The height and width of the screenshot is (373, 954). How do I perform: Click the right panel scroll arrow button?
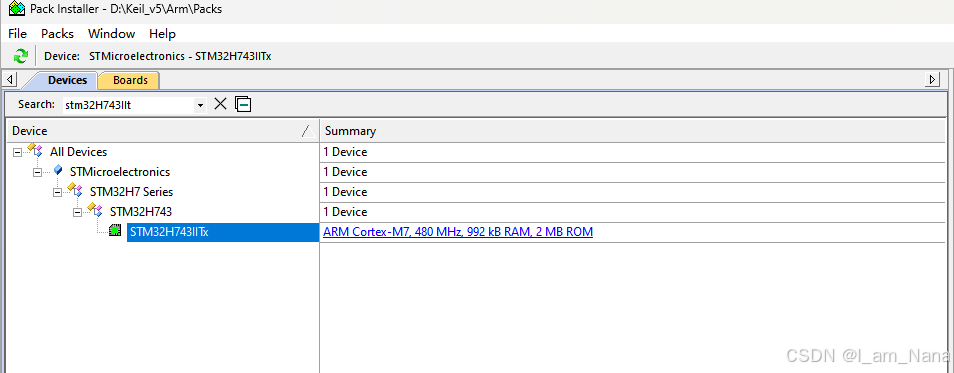(933, 80)
